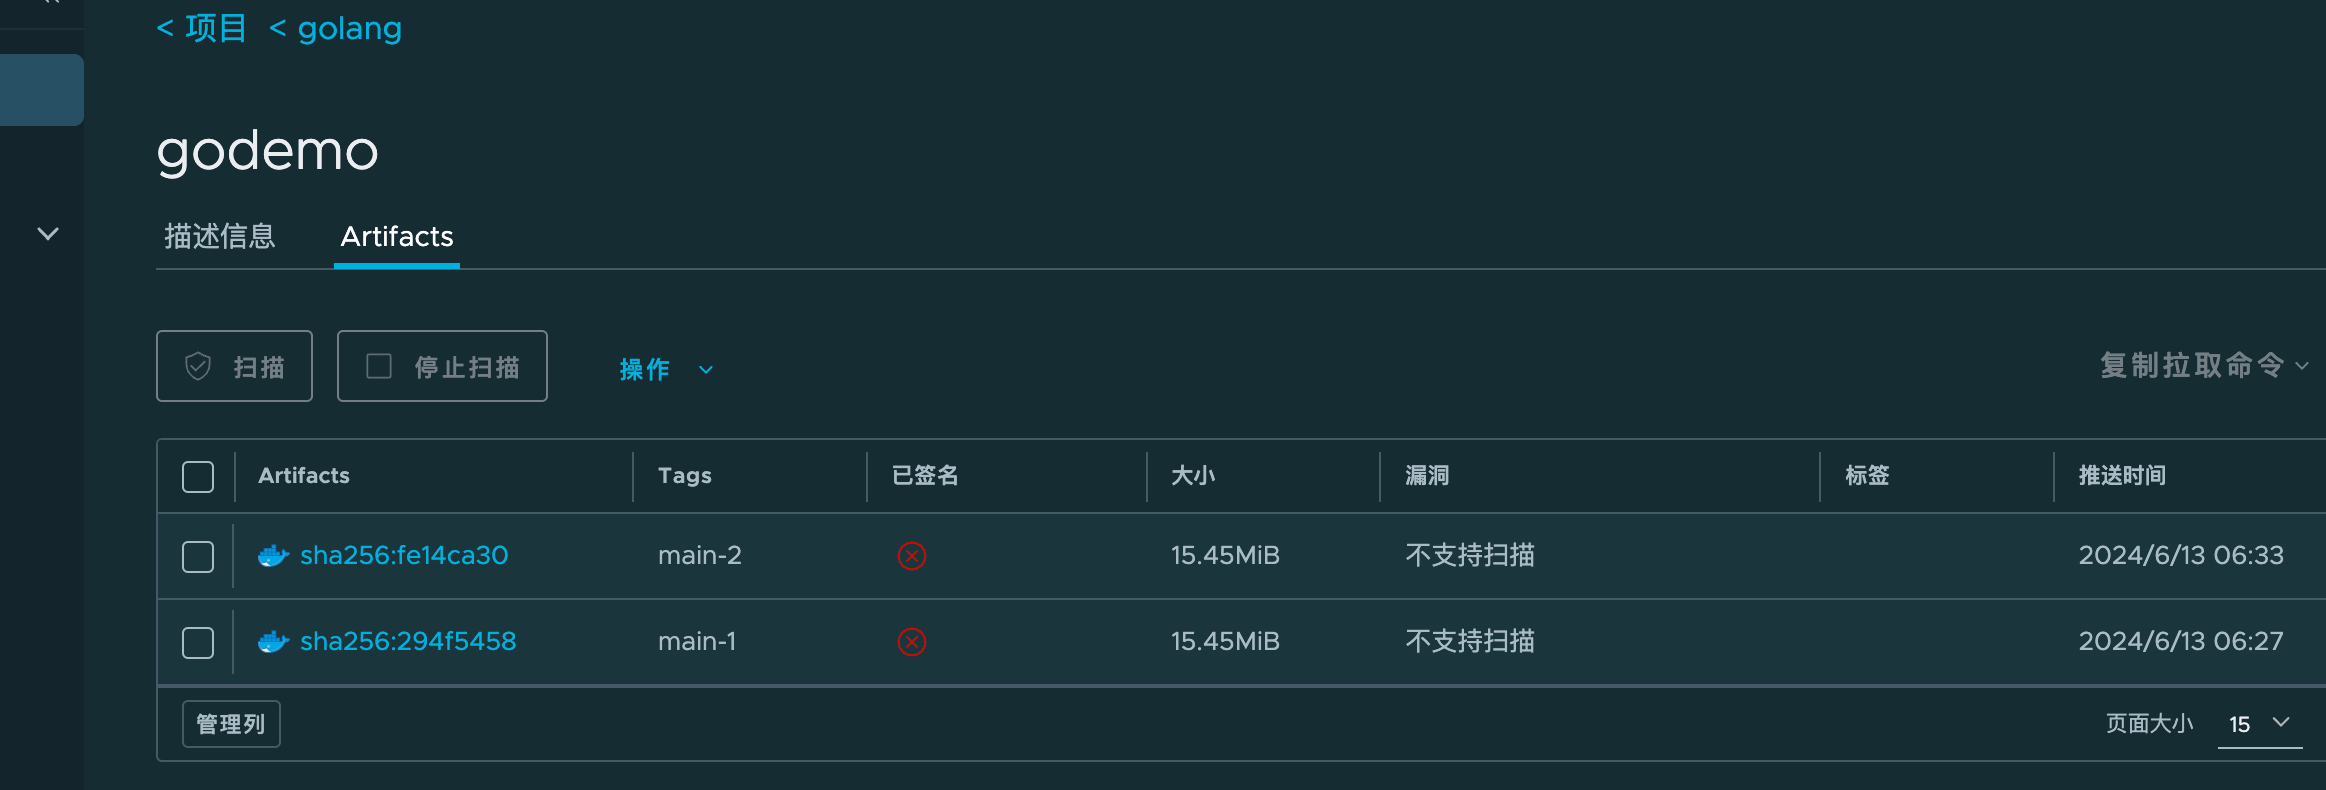Click the stop scan square icon

379,366
